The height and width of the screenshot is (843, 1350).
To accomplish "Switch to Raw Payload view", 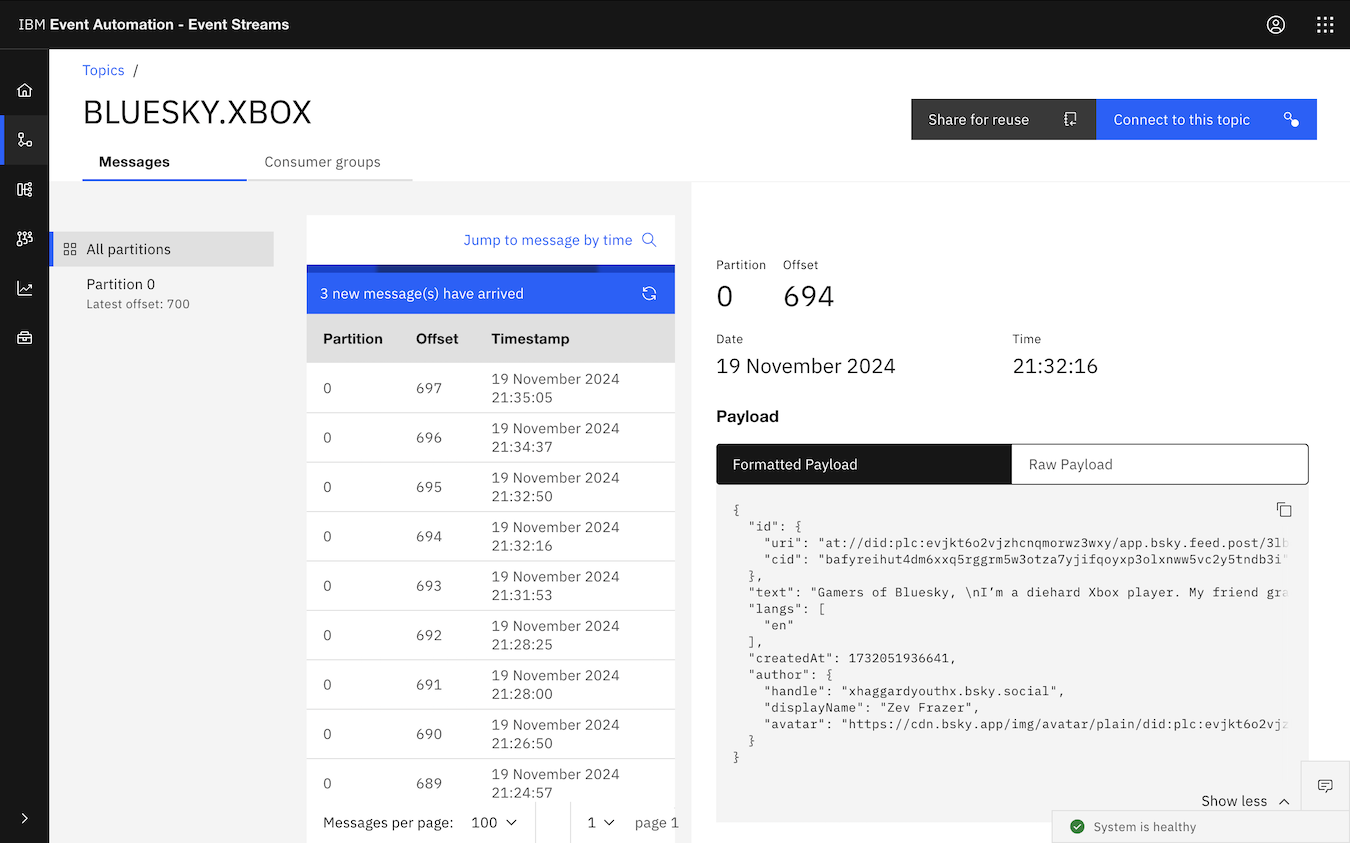I will pyautogui.click(x=1159, y=464).
